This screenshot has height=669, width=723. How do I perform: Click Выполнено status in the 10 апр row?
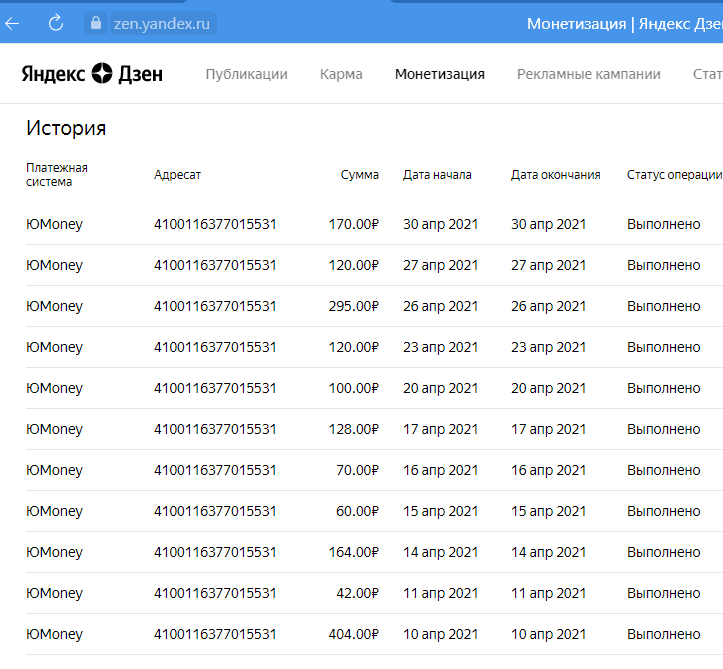coord(664,635)
